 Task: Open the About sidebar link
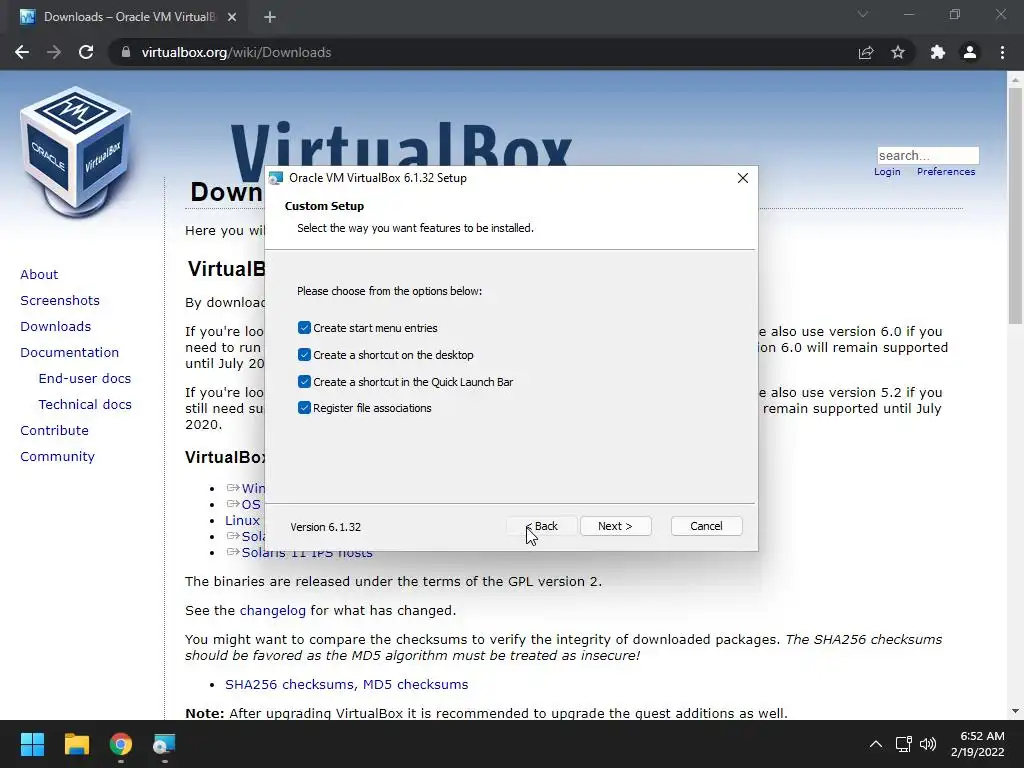coord(39,274)
